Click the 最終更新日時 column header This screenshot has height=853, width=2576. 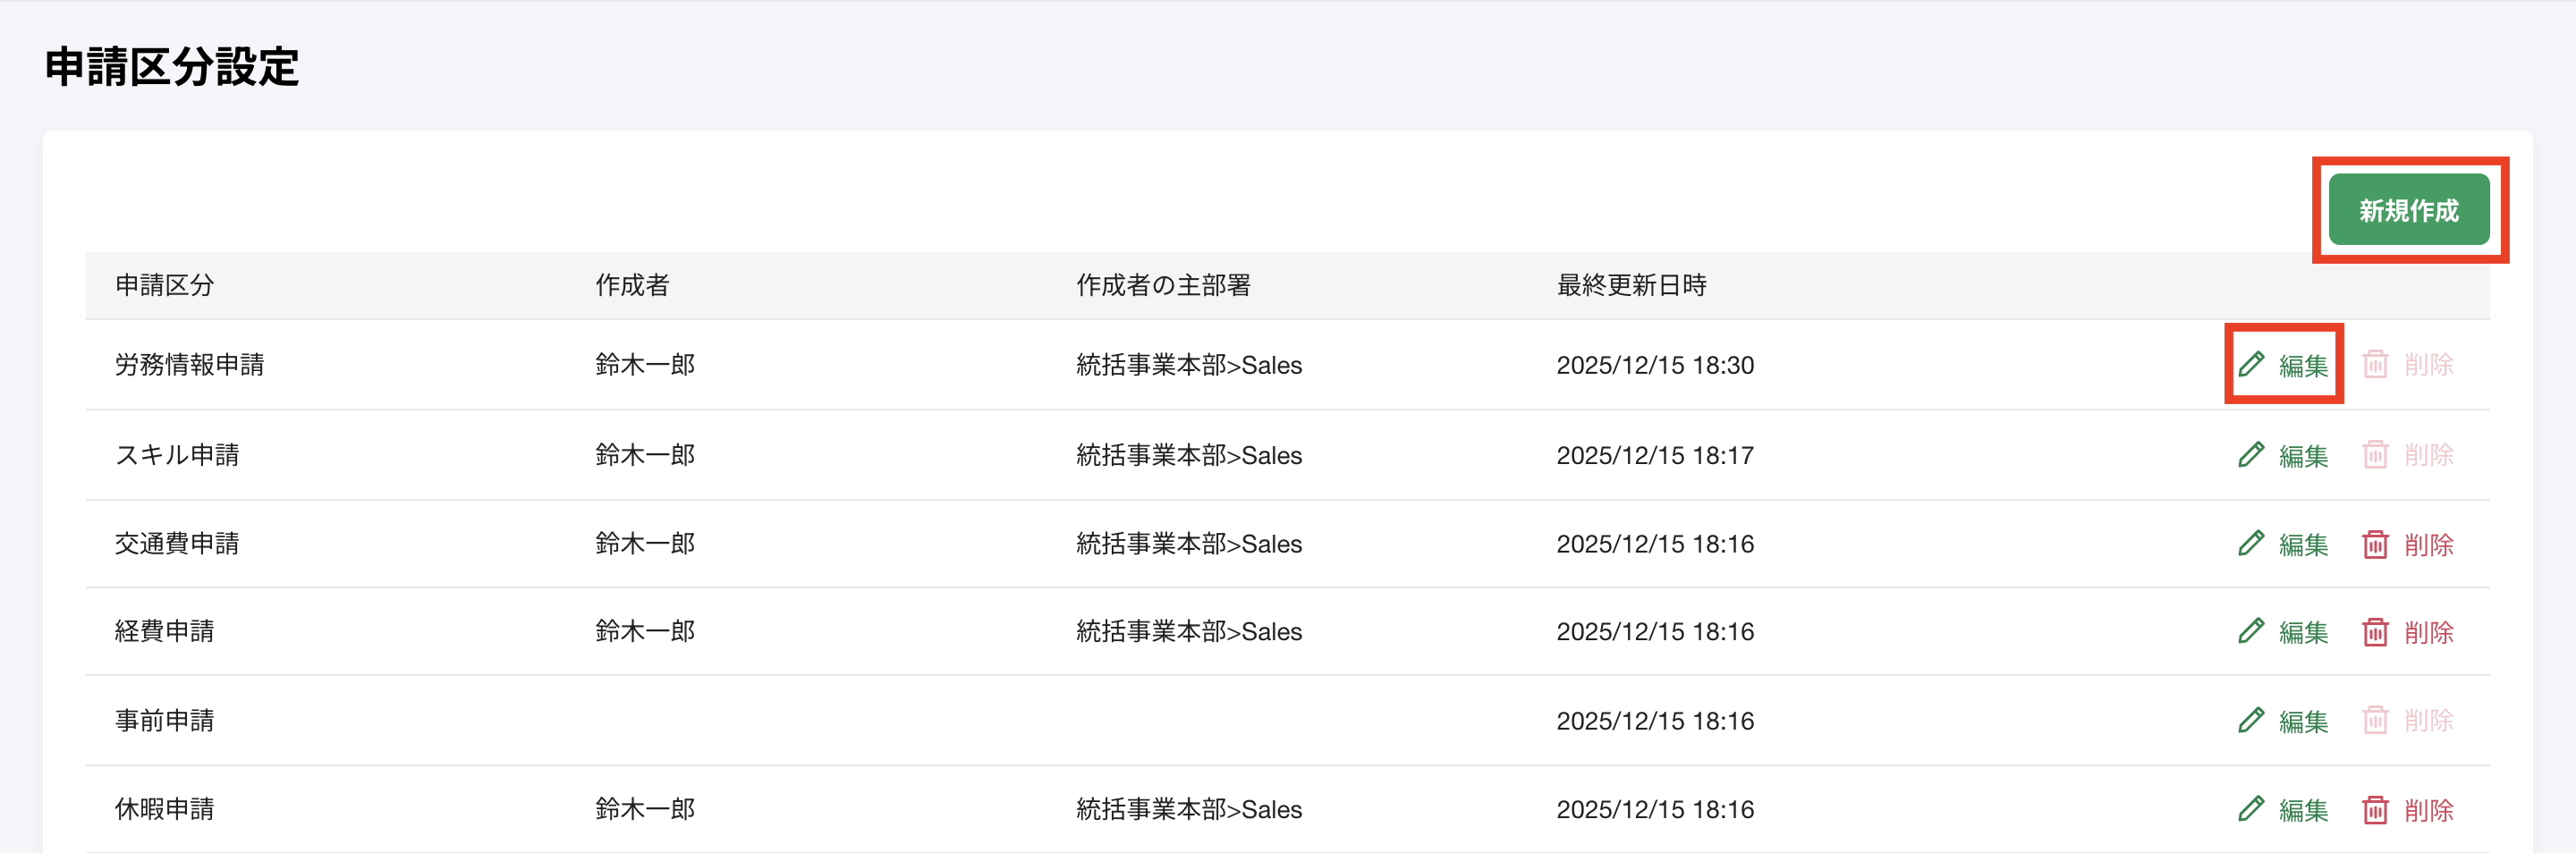[1631, 285]
